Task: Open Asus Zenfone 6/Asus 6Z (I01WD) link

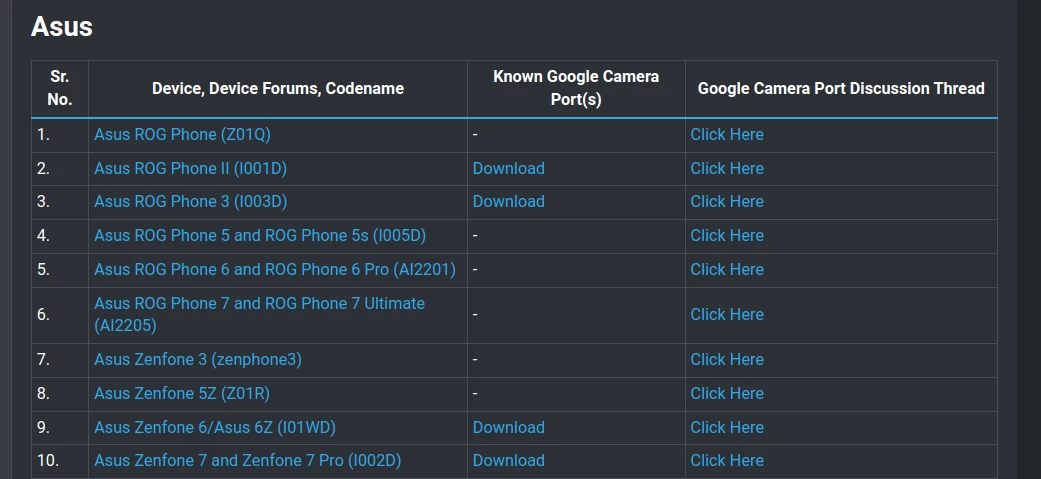Action: (x=214, y=428)
